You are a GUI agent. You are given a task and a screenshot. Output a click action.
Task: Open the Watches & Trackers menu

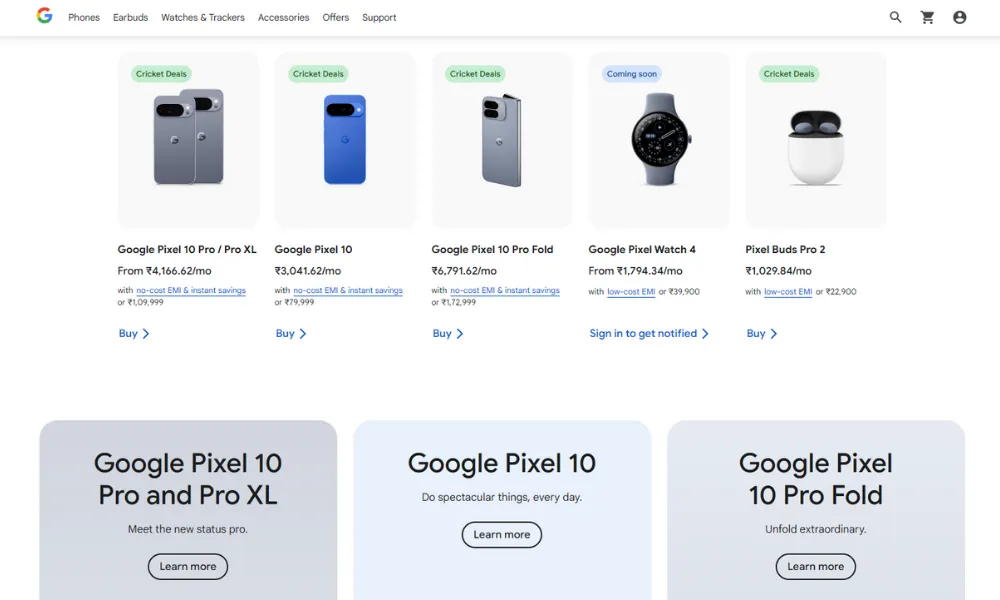(203, 17)
